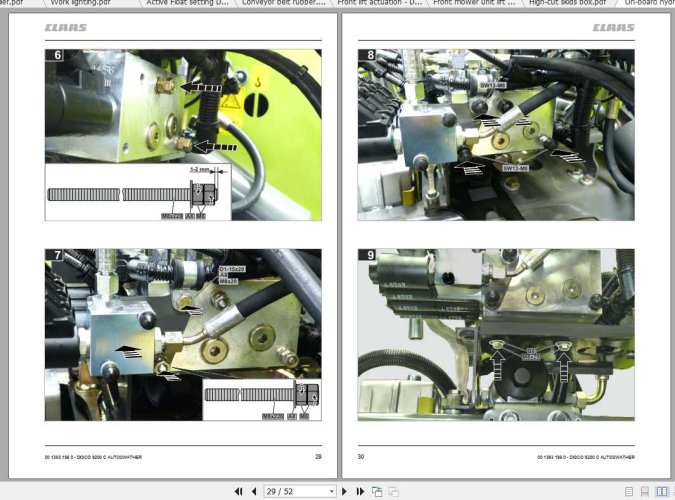
Task: Go to the first page
Action: tap(238, 491)
